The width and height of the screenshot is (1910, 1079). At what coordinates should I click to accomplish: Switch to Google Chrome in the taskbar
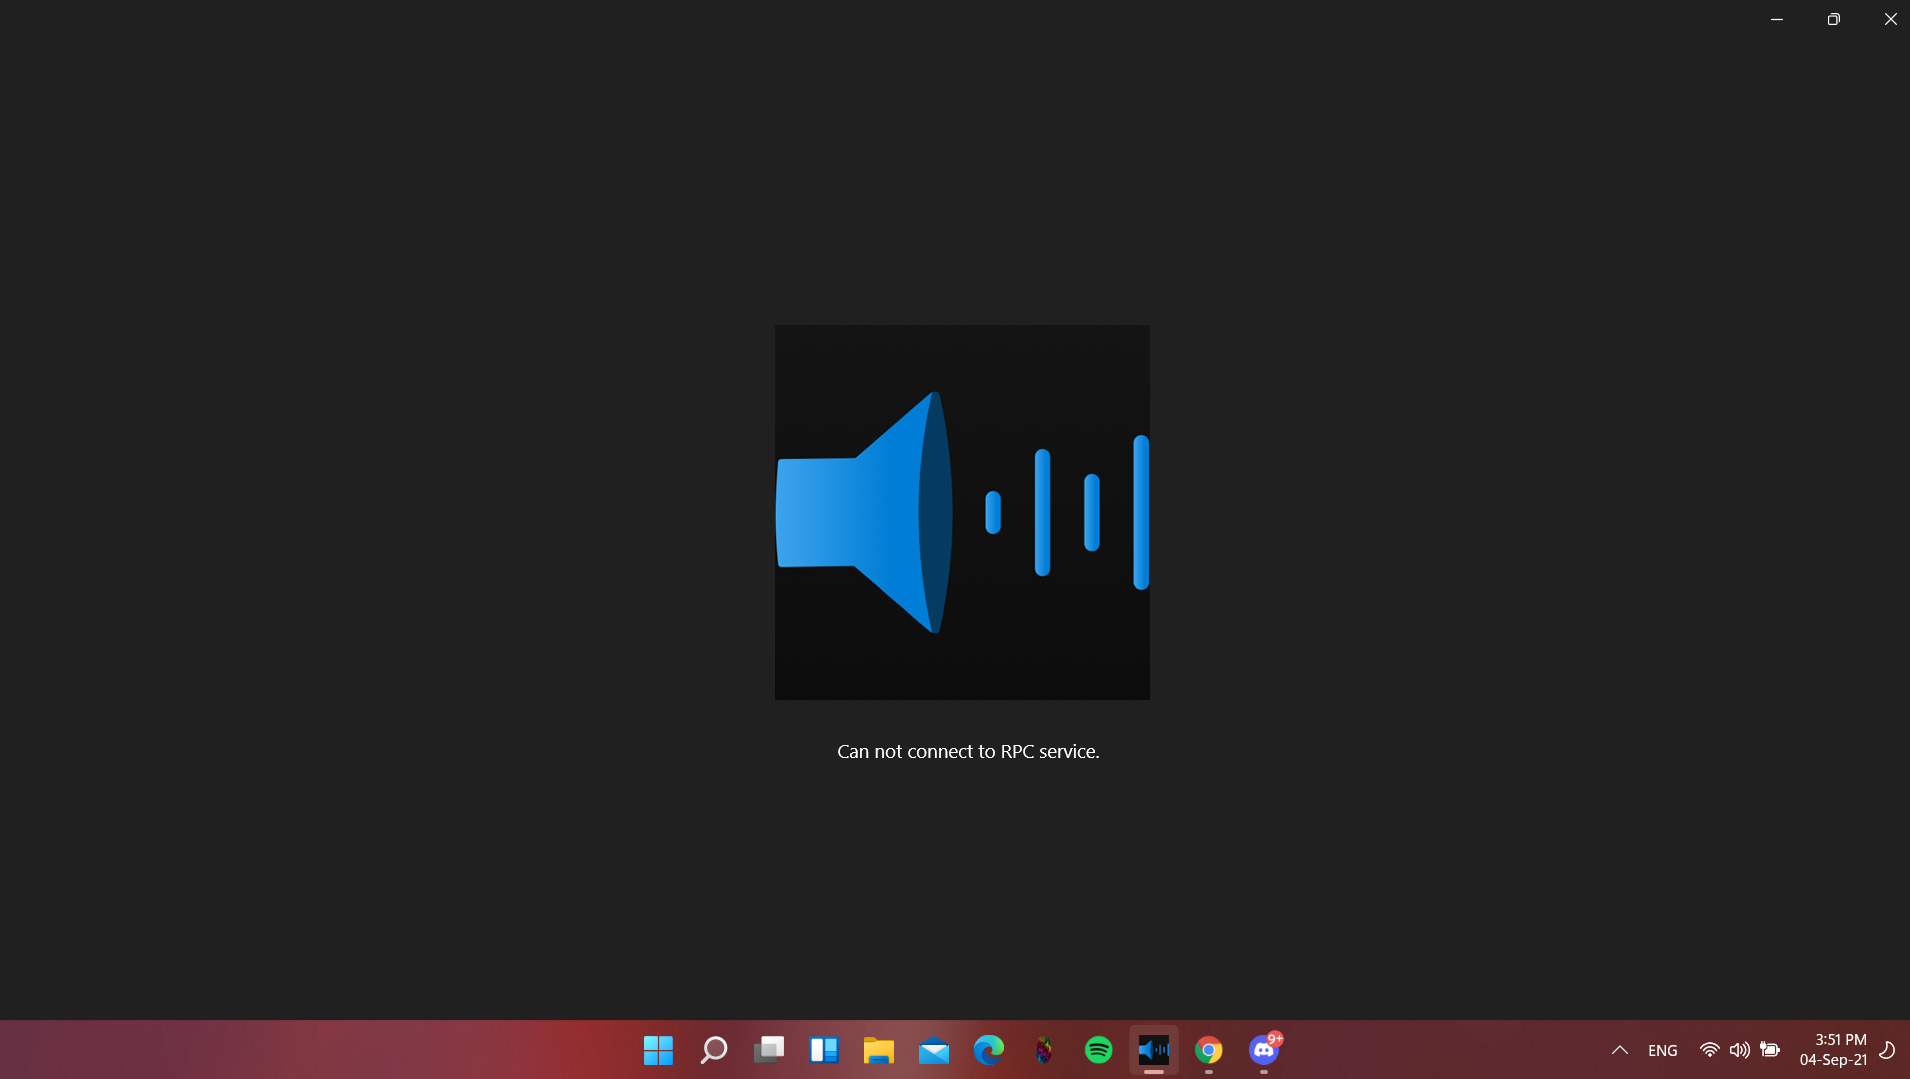click(x=1208, y=1050)
